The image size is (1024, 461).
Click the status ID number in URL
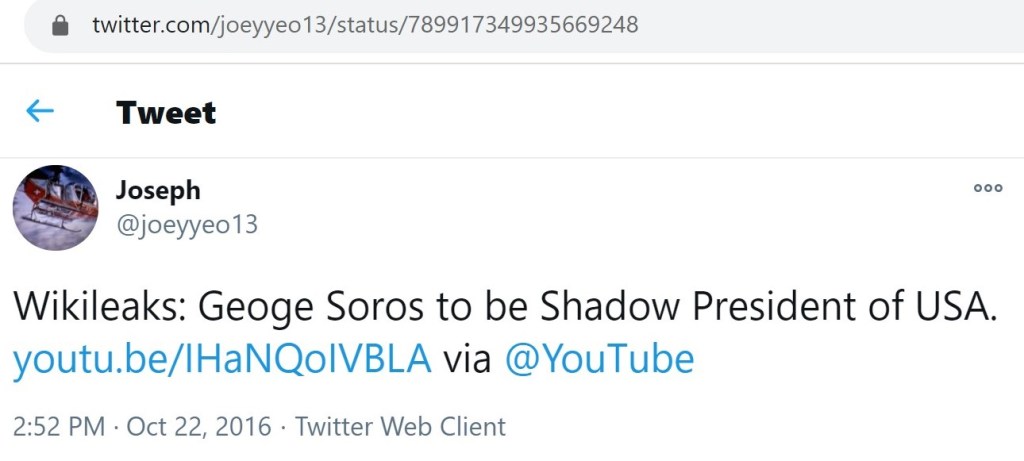522,25
